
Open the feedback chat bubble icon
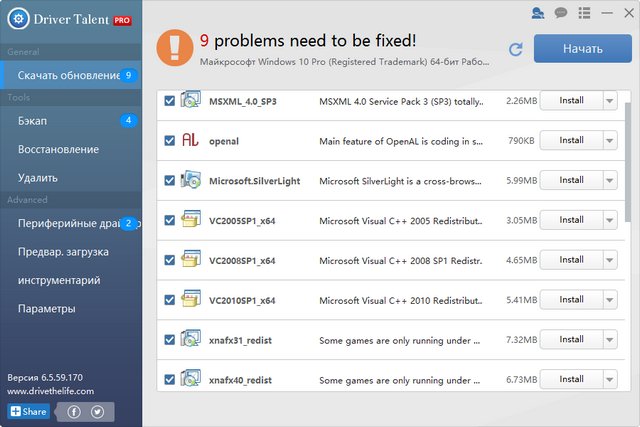[561, 13]
